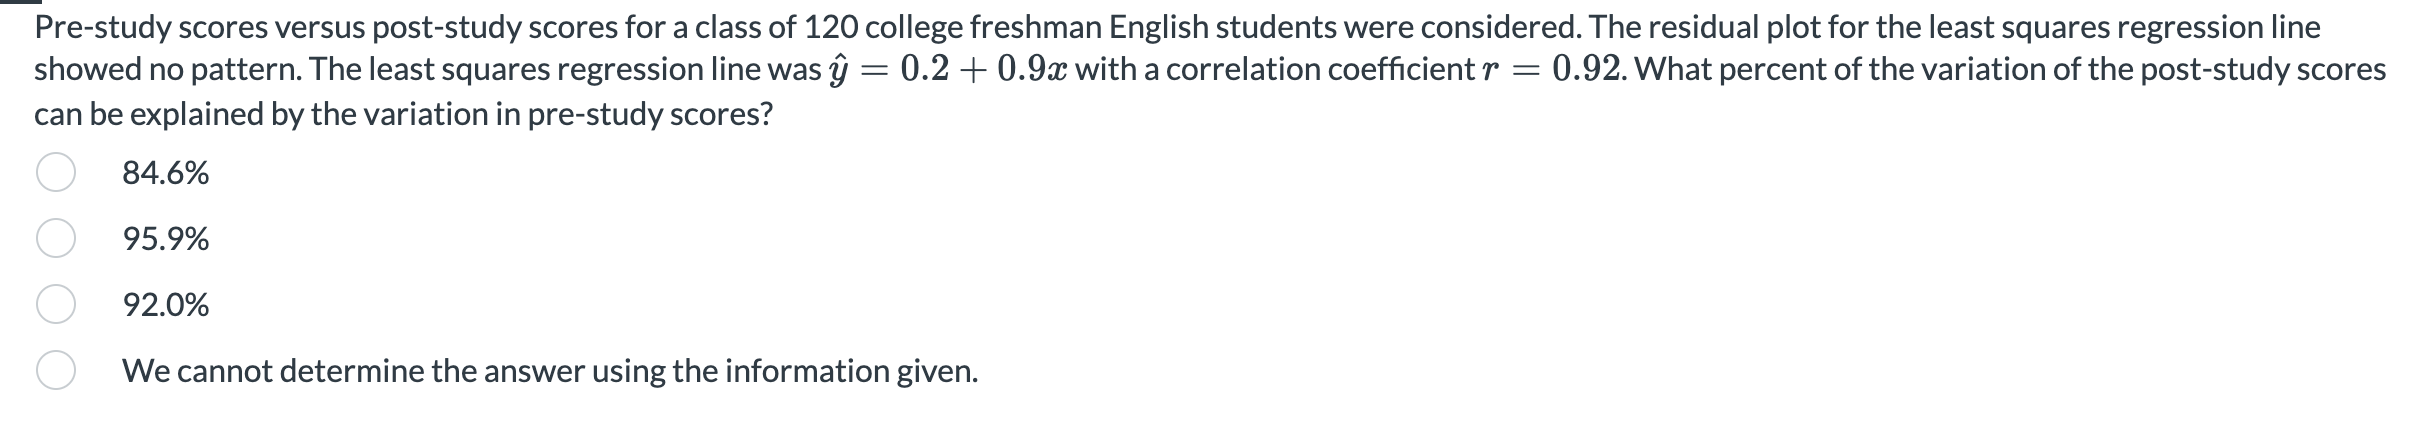Click the 84.6% answer label text
The height and width of the screenshot is (428, 2424).
(x=166, y=174)
